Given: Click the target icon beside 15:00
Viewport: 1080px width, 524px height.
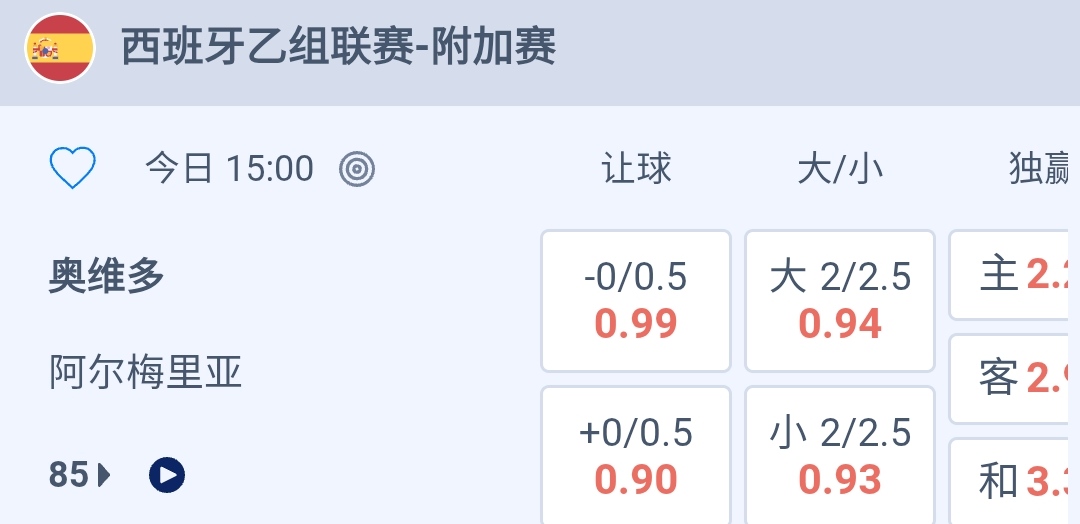Looking at the screenshot, I should coord(357,169).
